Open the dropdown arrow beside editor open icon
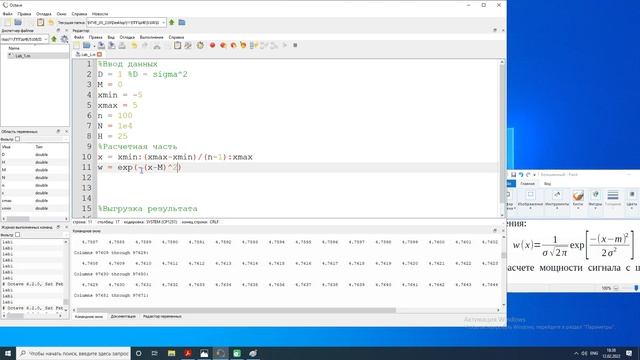The height and width of the screenshot is (360, 640). coord(94,46)
